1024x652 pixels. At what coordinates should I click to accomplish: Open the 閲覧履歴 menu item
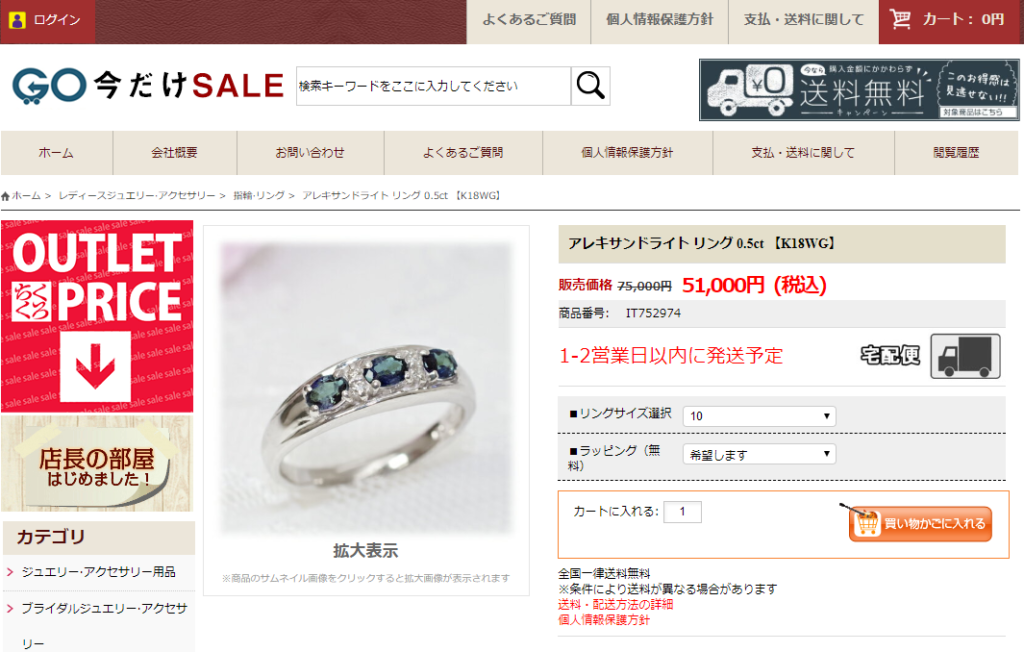[956, 153]
